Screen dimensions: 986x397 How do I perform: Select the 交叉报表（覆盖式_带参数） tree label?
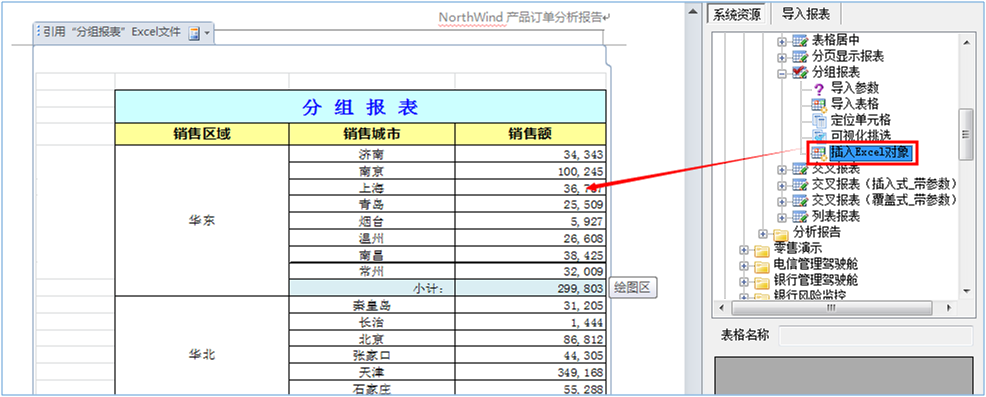(884, 200)
